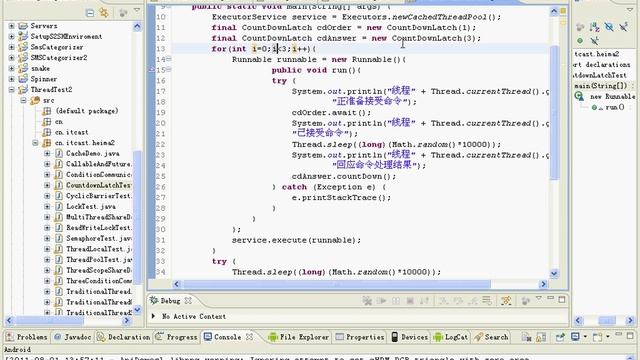Open LockTest.java file
The height and width of the screenshot is (360, 640).
pos(91,207)
